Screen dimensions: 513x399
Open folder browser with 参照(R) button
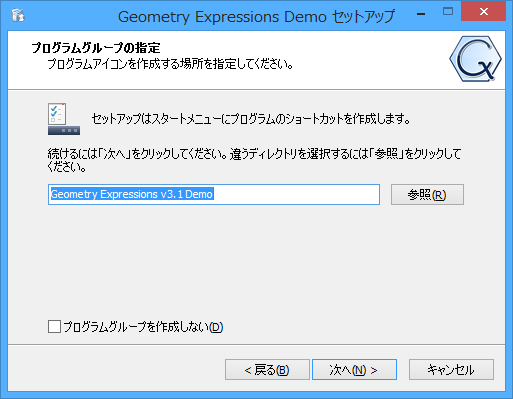click(x=427, y=194)
